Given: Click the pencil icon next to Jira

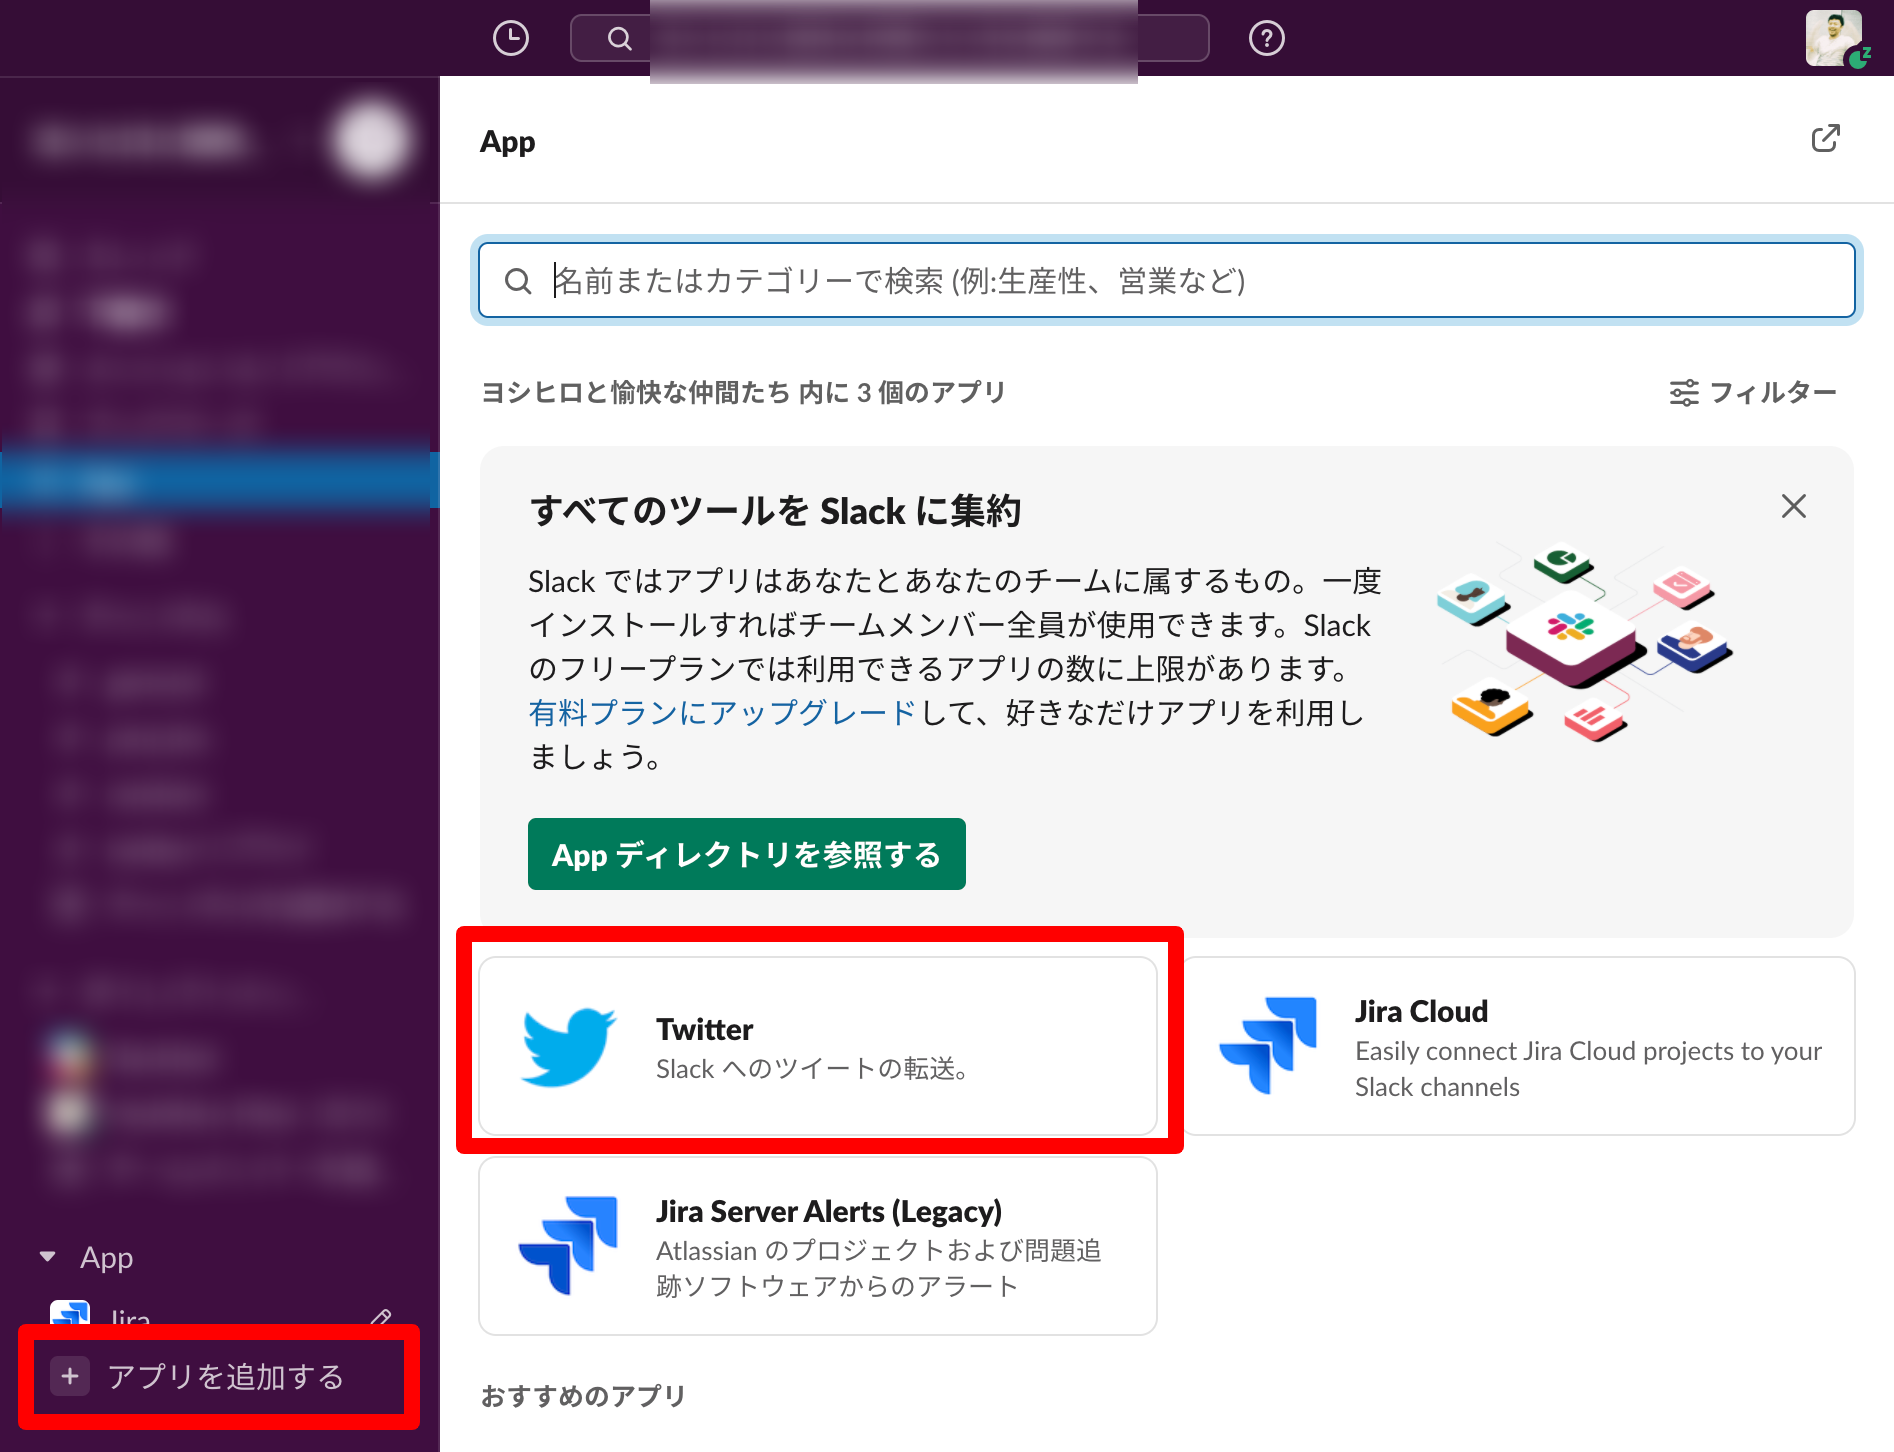Looking at the screenshot, I should click(x=381, y=1318).
